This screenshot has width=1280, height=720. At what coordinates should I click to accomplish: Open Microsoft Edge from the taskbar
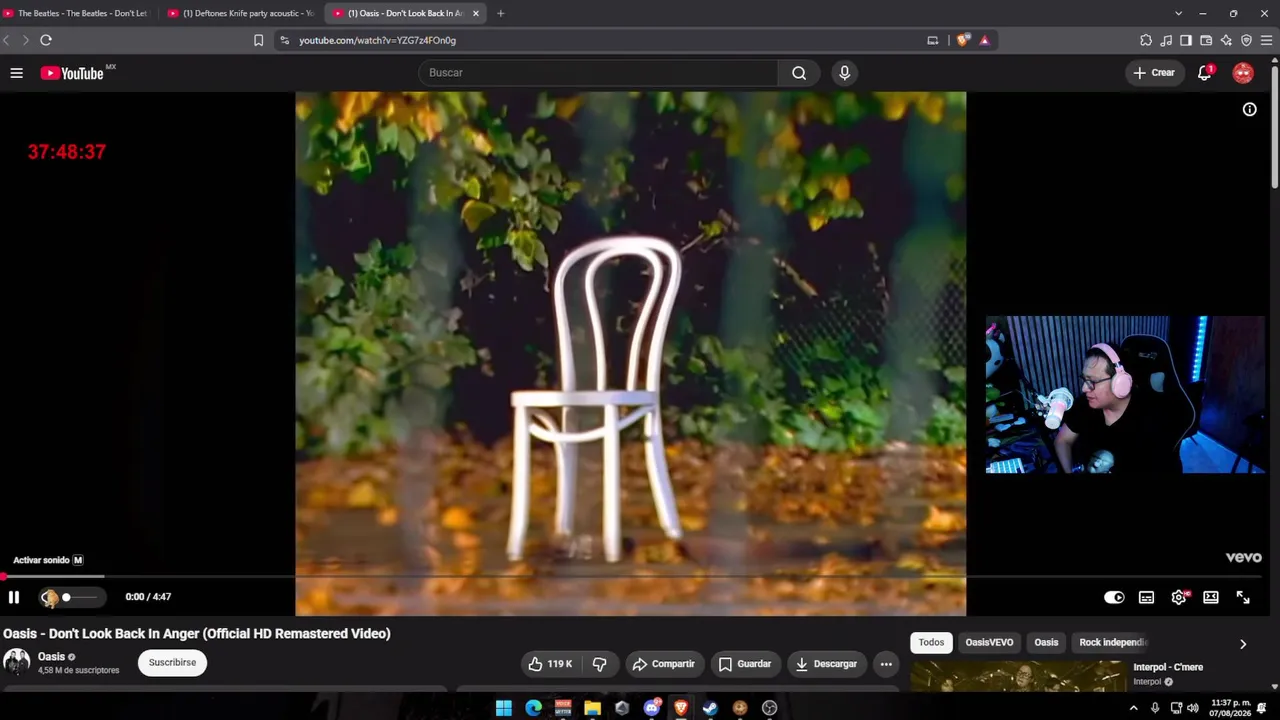tap(533, 708)
